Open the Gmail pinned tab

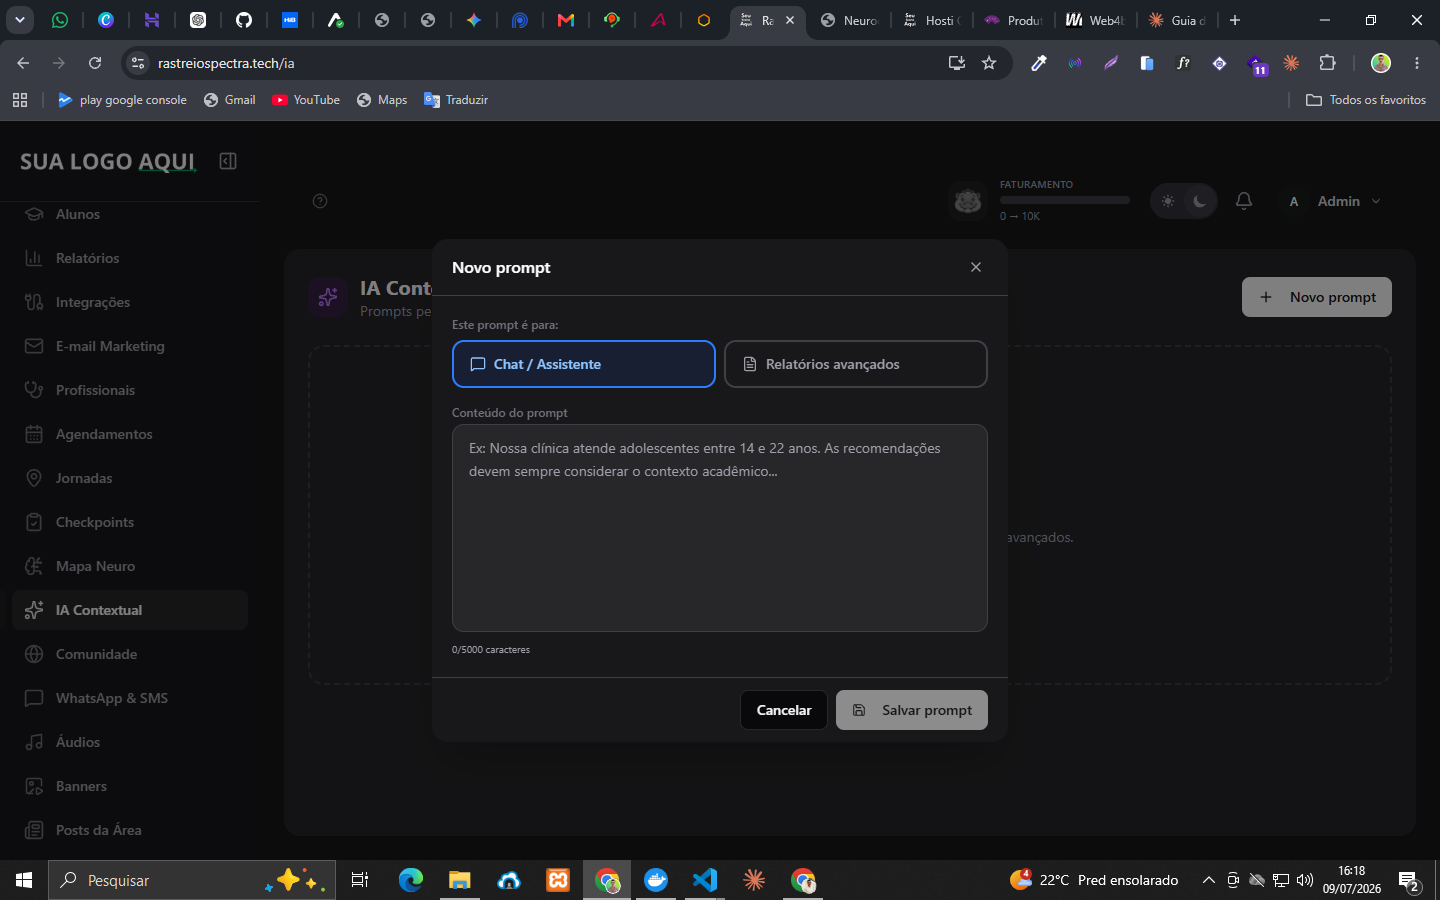point(566,20)
